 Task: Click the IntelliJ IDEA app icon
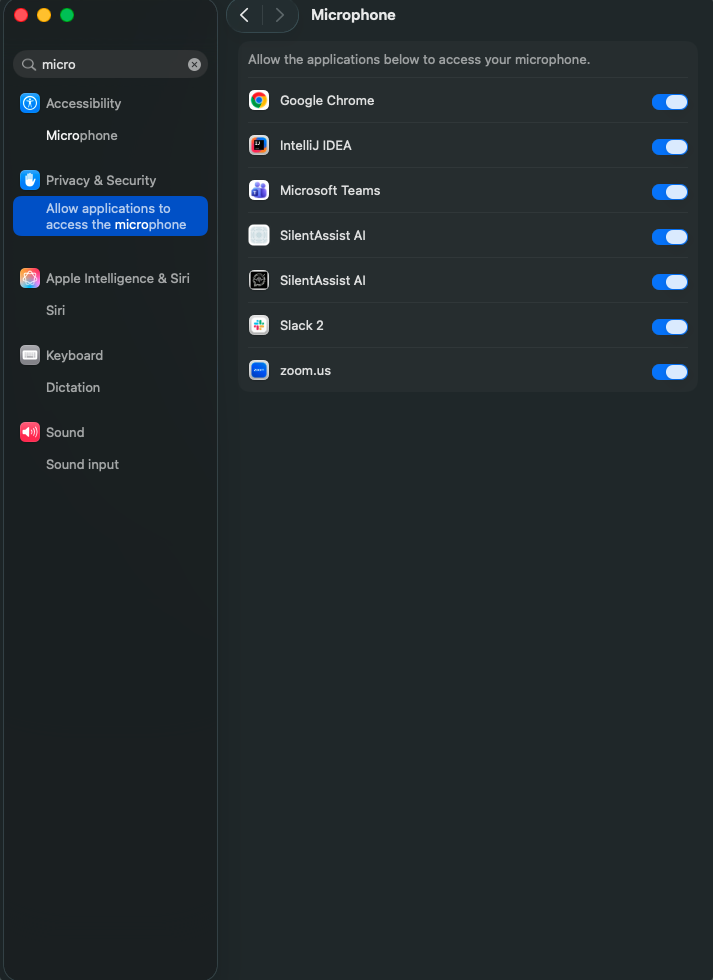tap(259, 146)
